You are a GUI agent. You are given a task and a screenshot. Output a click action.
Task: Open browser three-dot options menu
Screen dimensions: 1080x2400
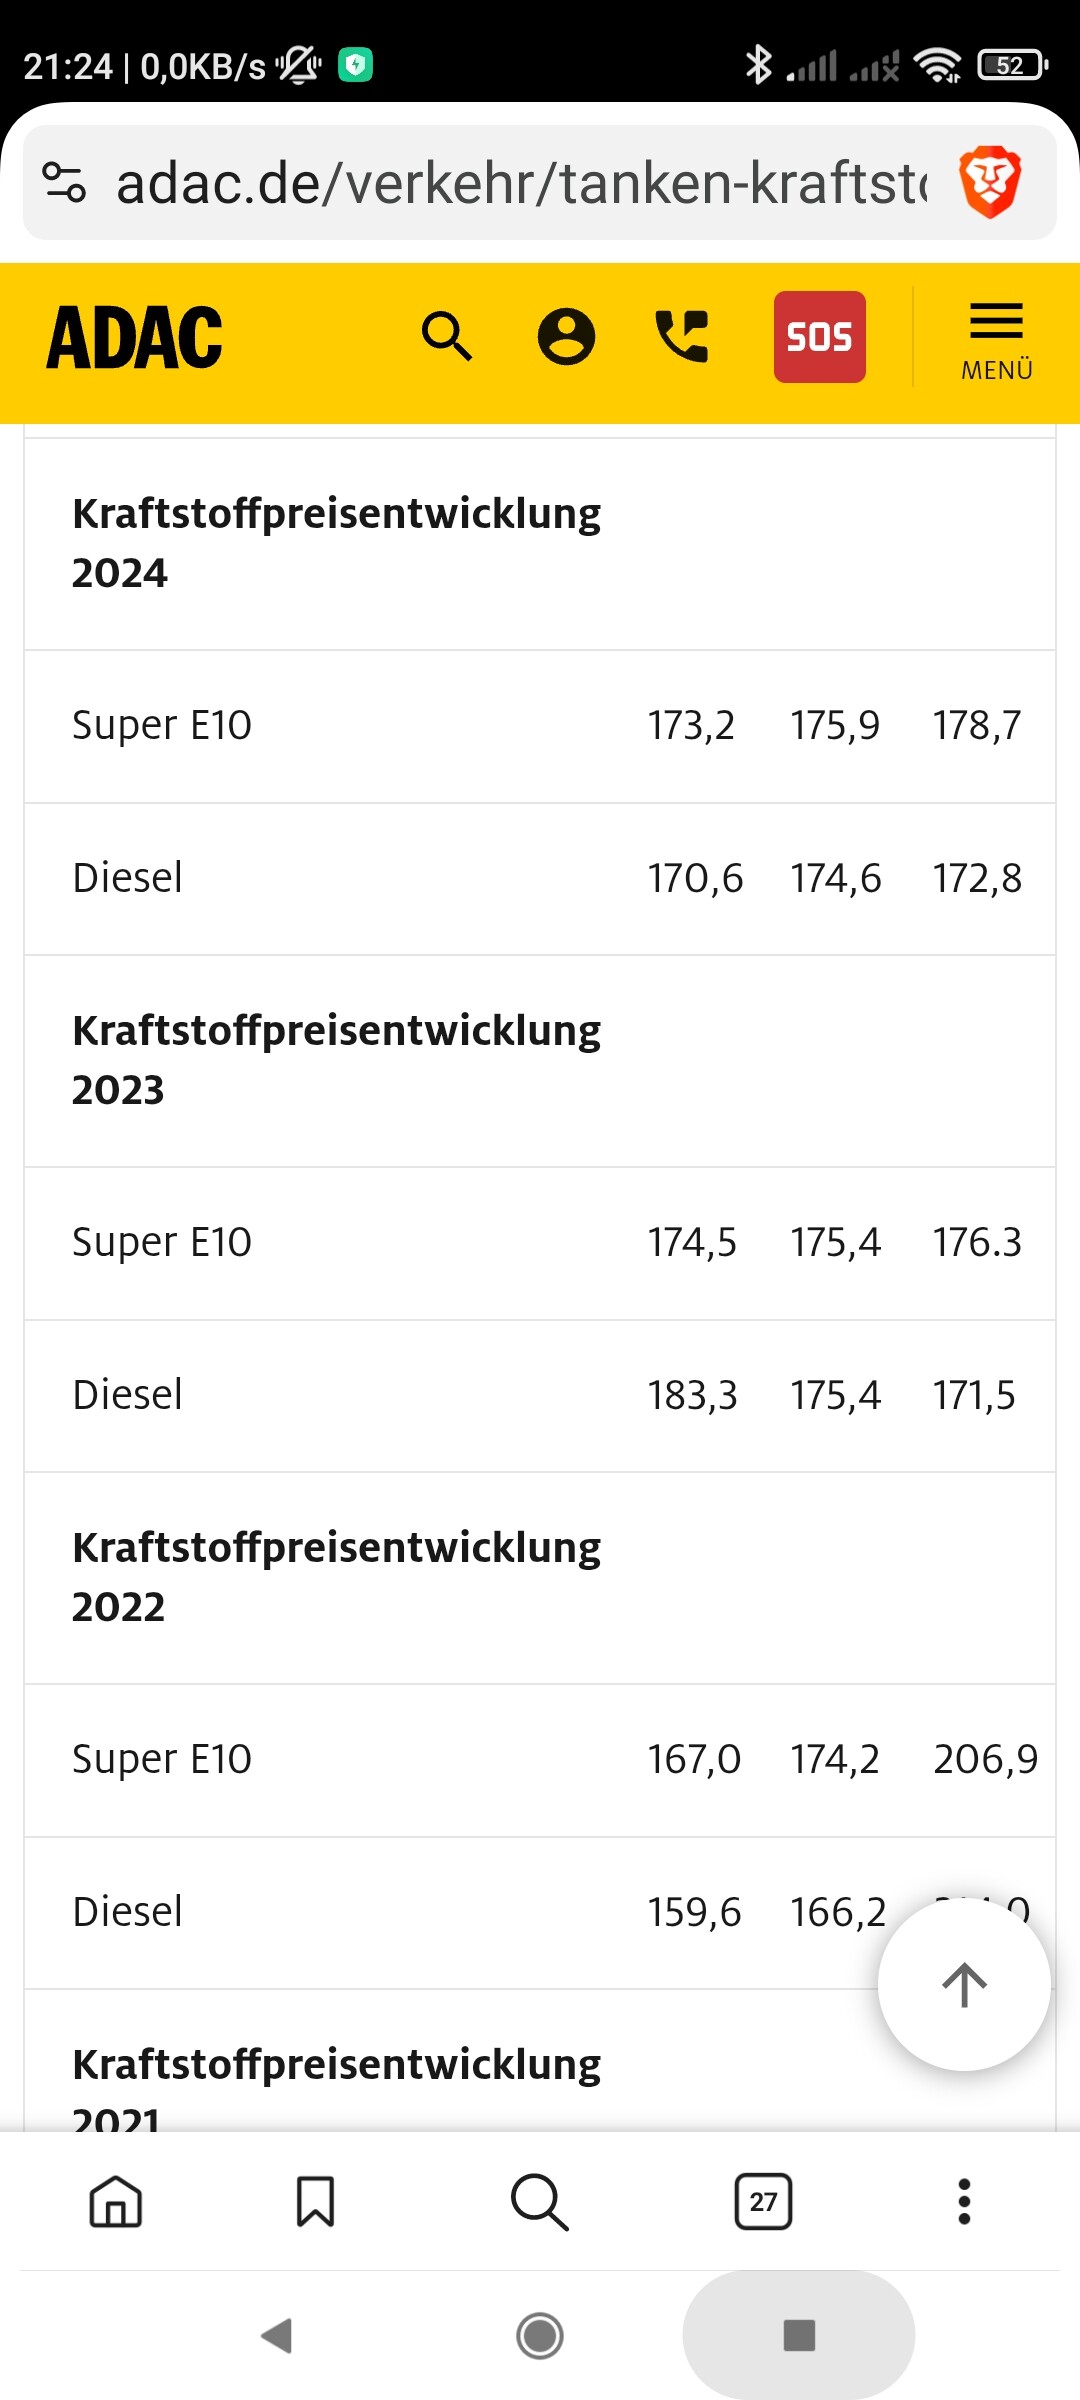pyautogui.click(x=964, y=2201)
